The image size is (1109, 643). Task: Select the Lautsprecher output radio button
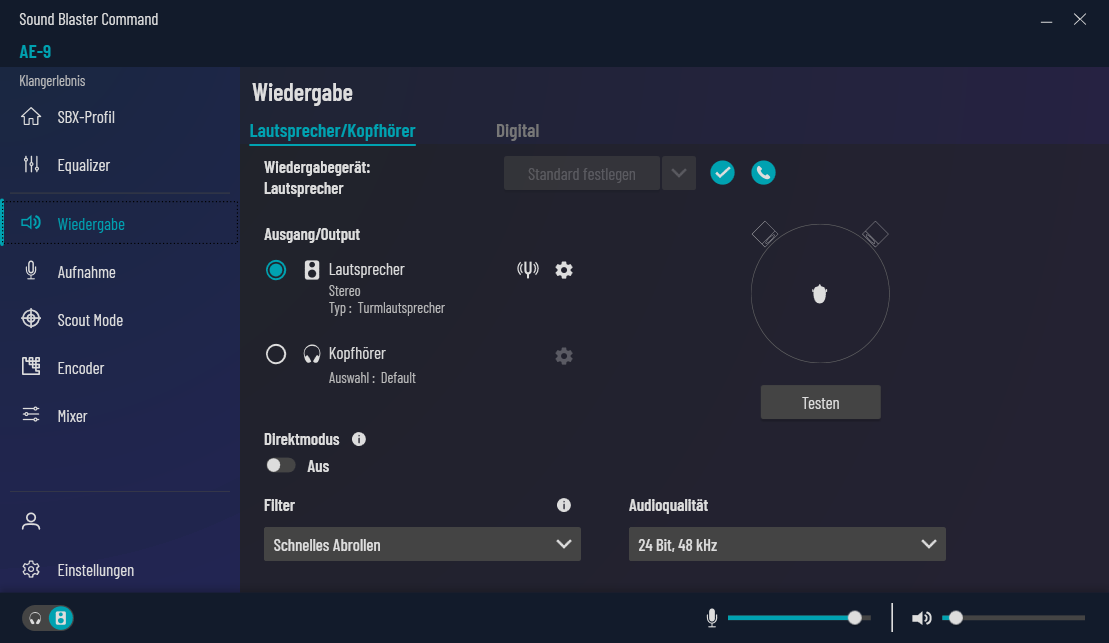[276, 270]
